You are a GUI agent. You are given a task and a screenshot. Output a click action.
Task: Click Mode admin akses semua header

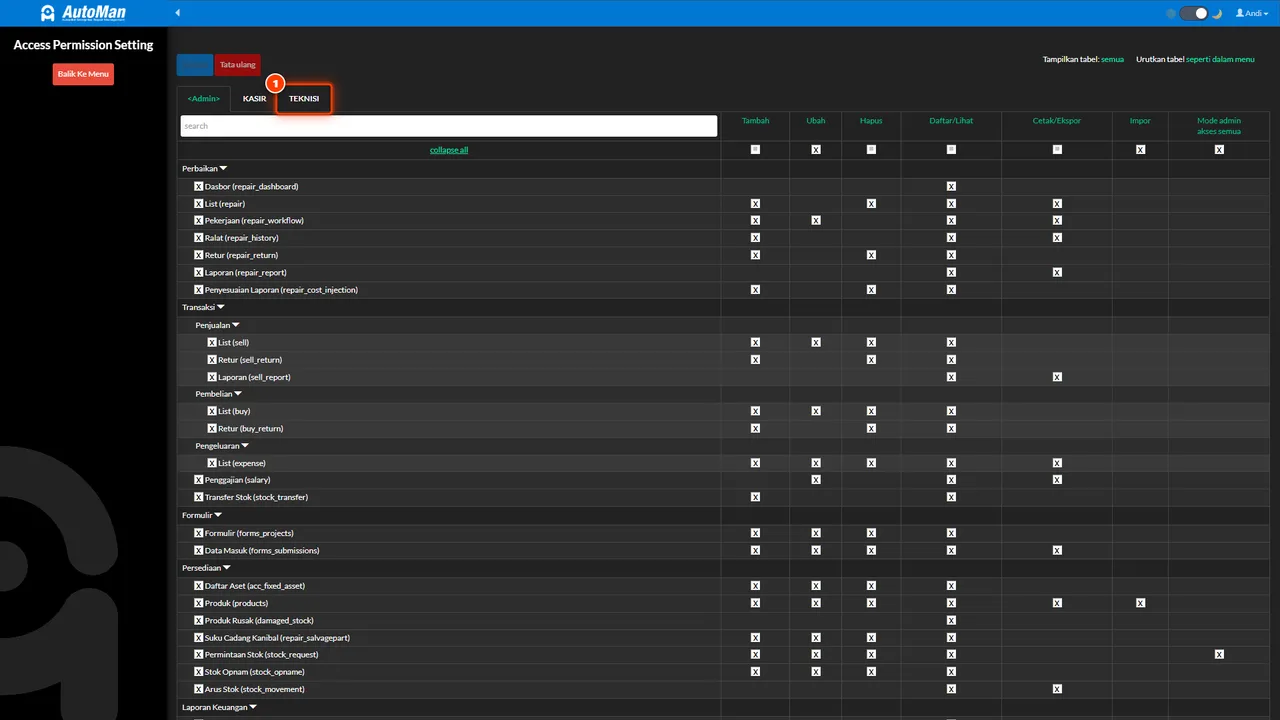pos(1219,126)
